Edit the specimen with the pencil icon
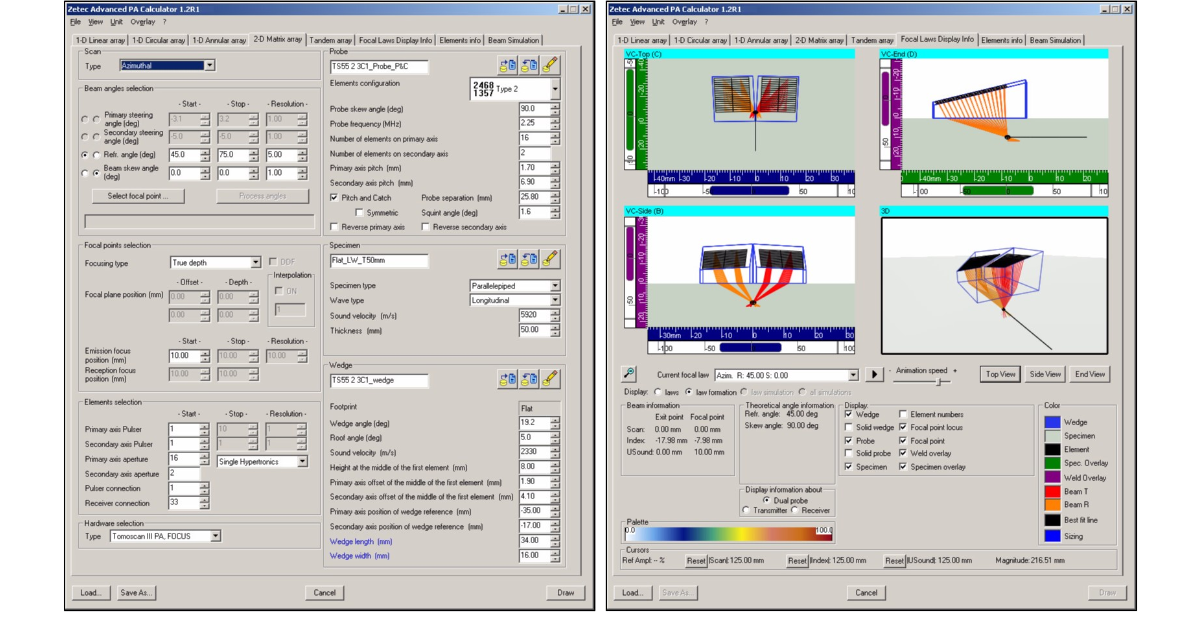1200x628 pixels. (550, 259)
